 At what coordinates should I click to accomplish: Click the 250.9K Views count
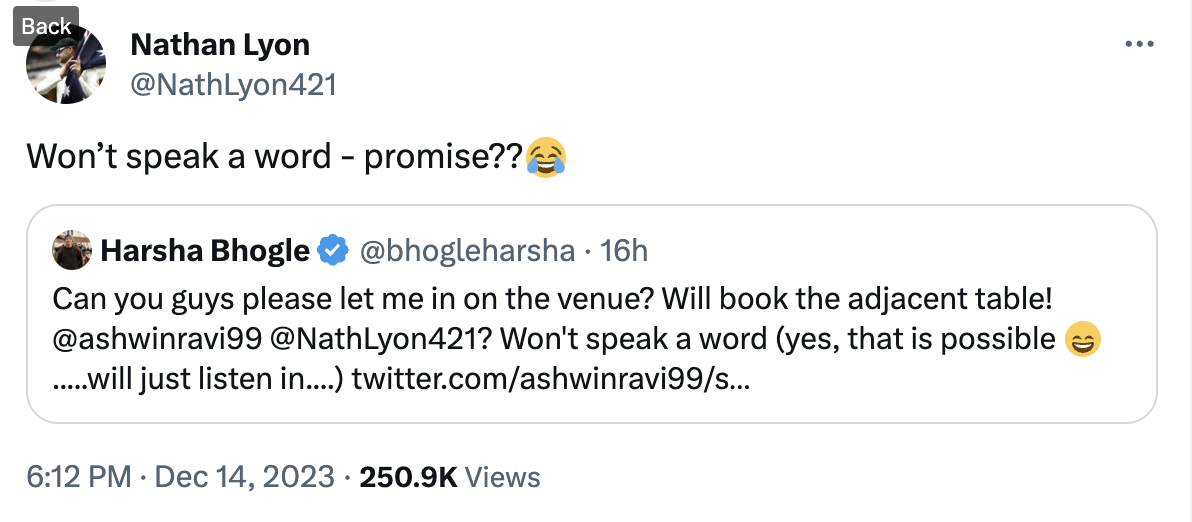pyautogui.click(x=449, y=477)
